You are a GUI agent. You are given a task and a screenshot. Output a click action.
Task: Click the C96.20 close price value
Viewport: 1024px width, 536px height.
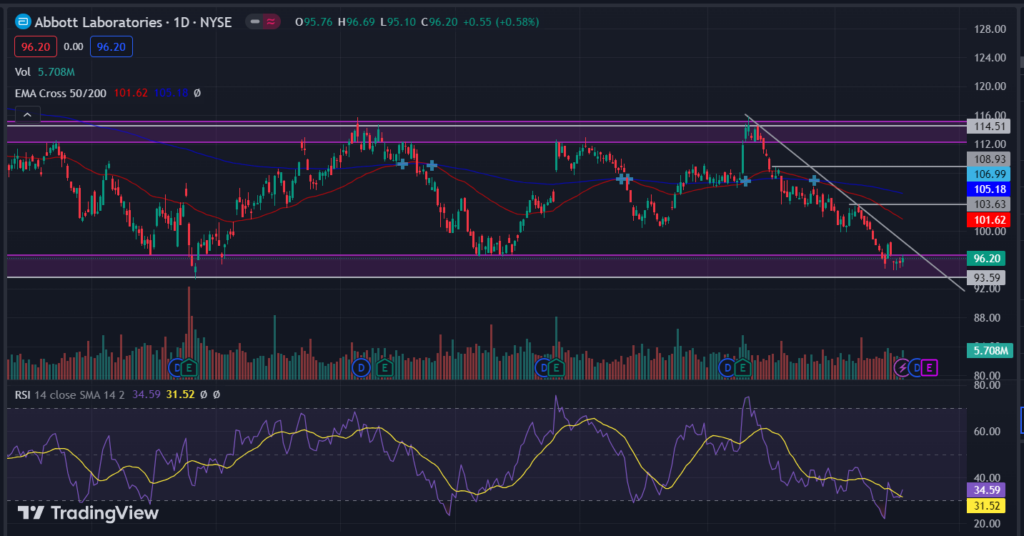(440, 22)
